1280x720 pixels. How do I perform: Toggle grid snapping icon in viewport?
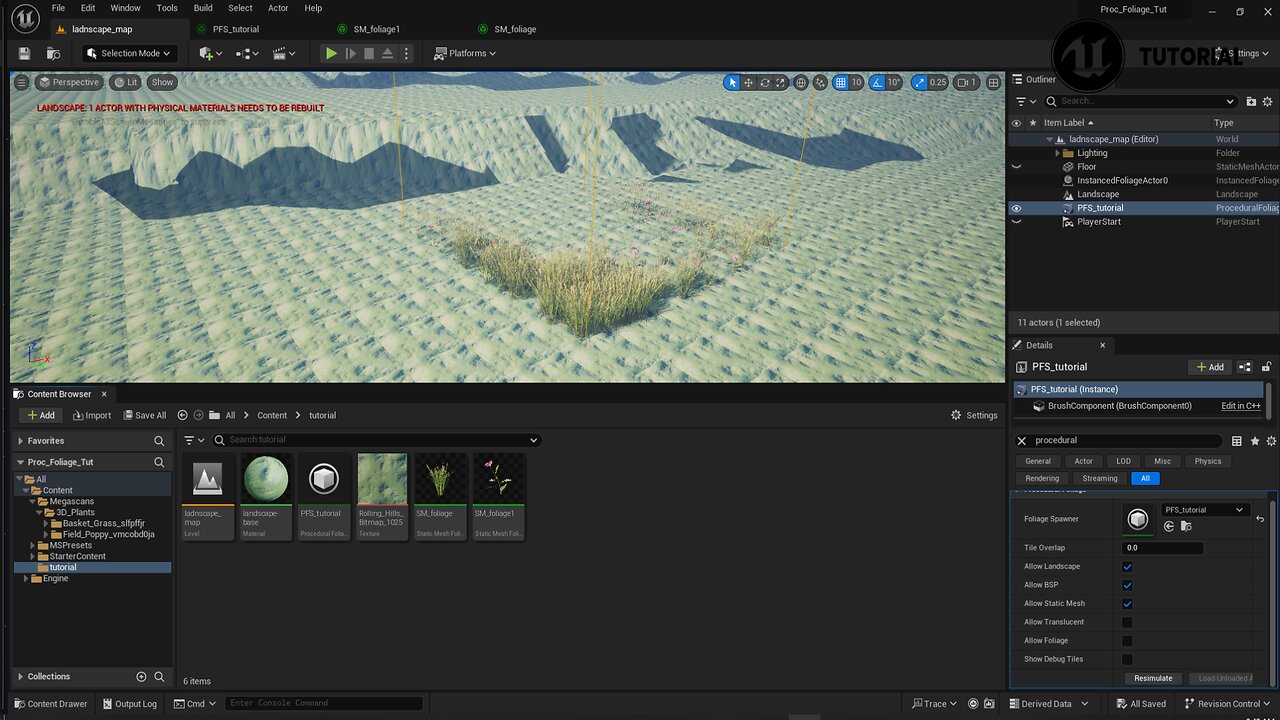(841, 82)
